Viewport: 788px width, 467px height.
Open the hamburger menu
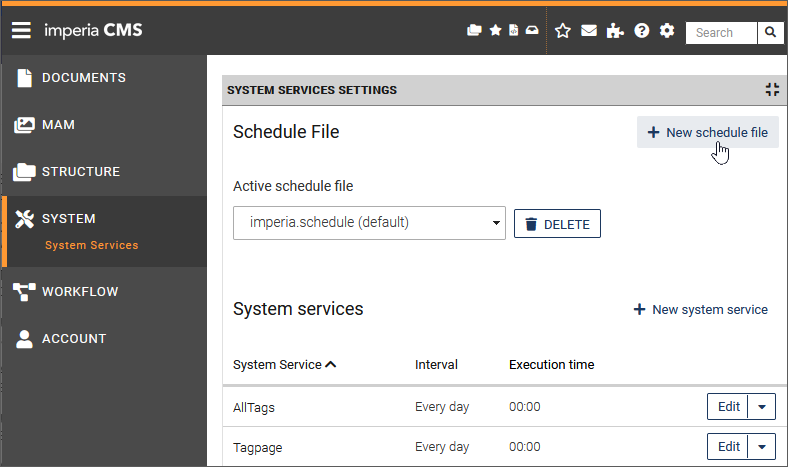[21, 31]
